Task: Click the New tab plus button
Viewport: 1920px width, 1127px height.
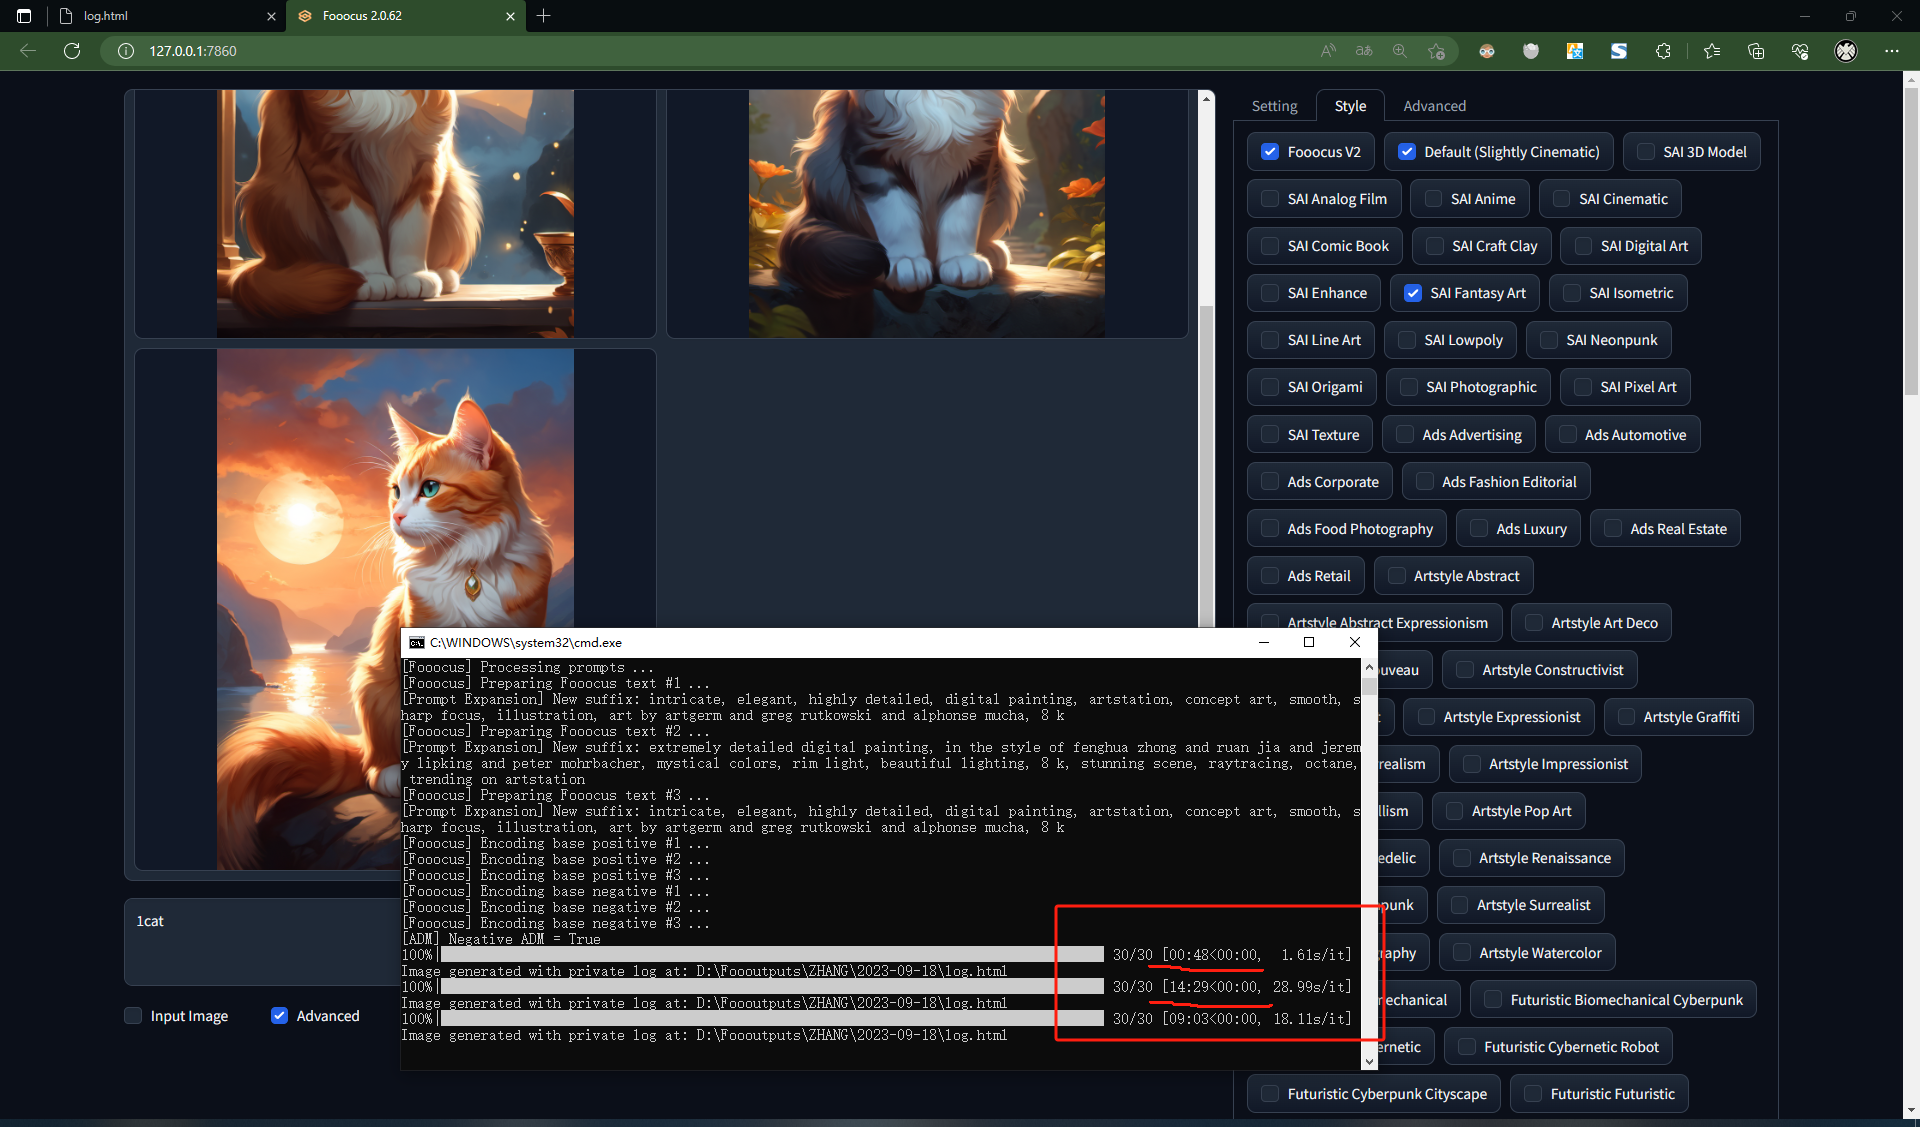Action: pos(543,16)
